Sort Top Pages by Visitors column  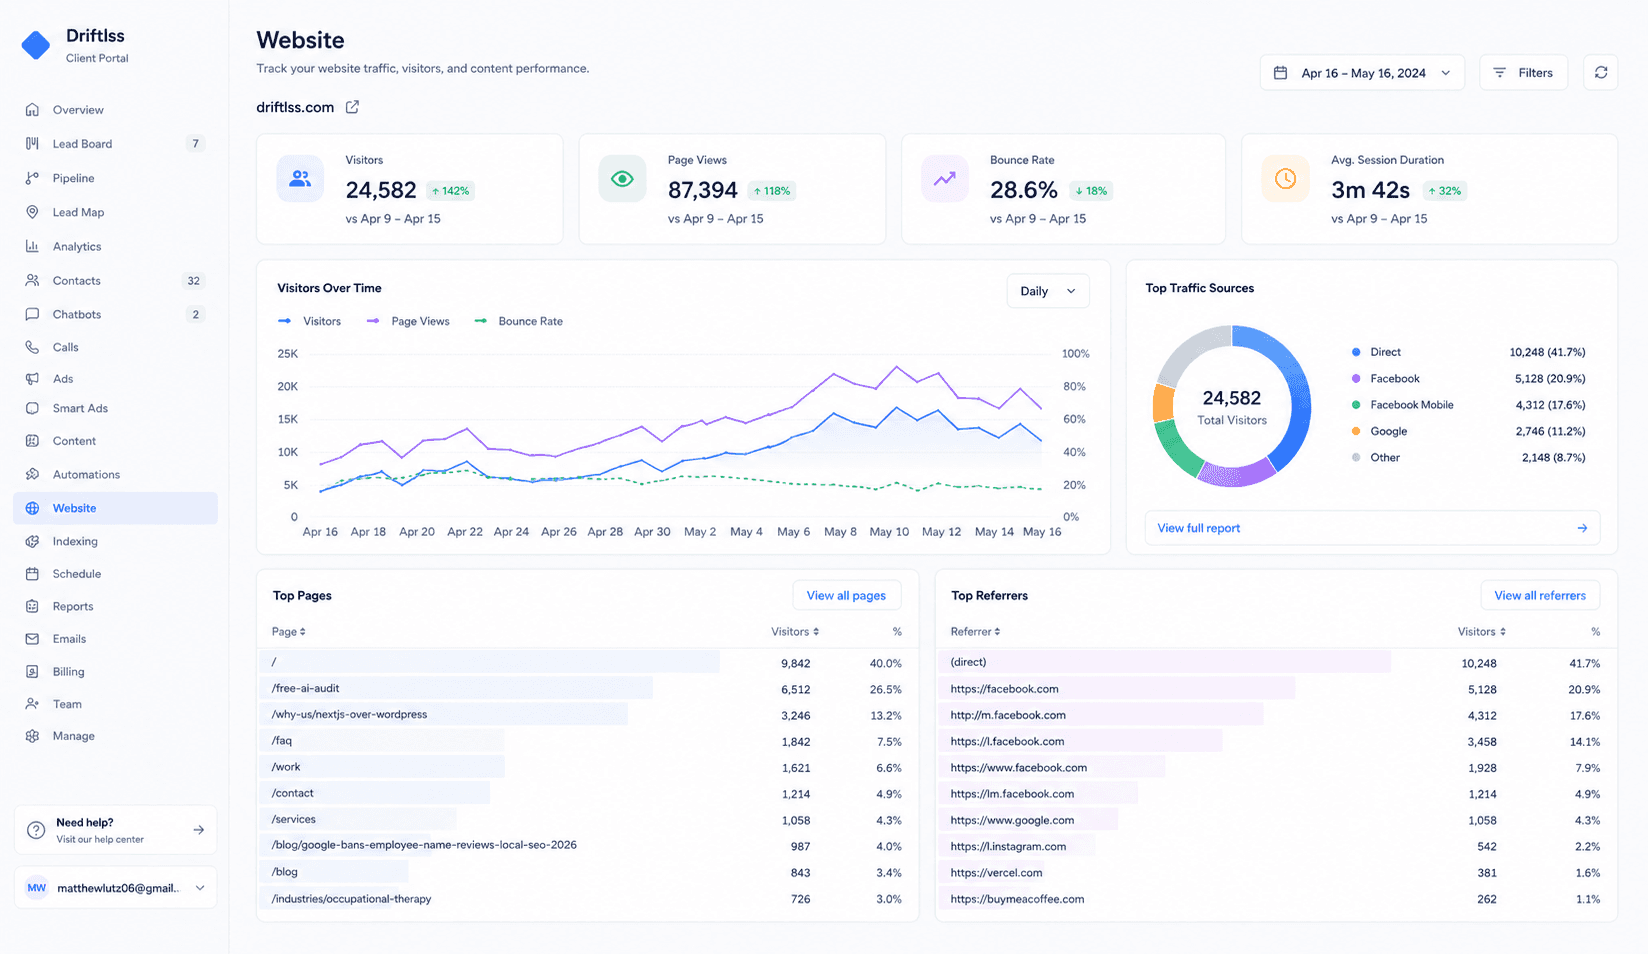pyautogui.click(x=795, y=632)
